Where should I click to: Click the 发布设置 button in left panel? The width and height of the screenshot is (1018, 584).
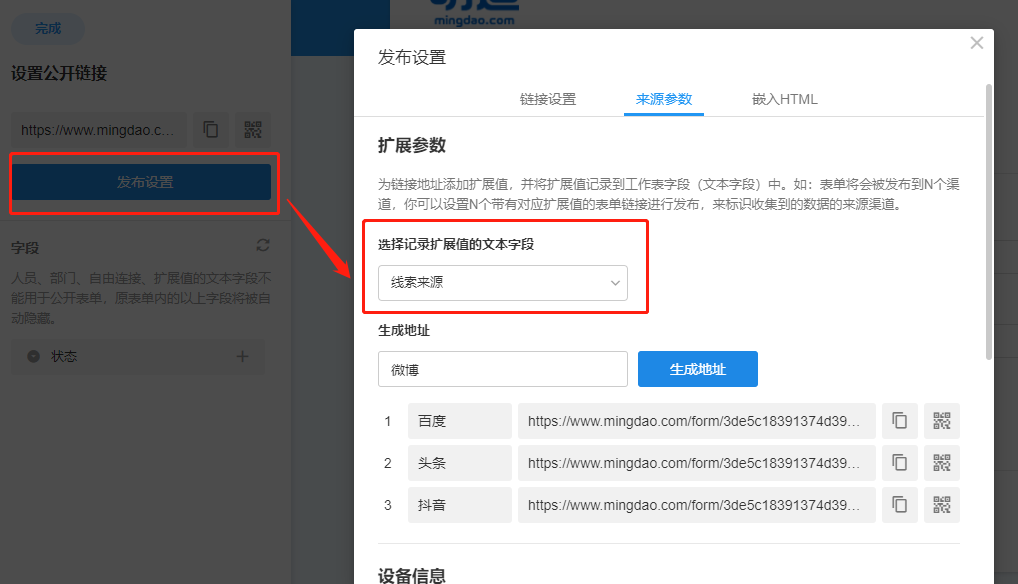pos(142,182)
